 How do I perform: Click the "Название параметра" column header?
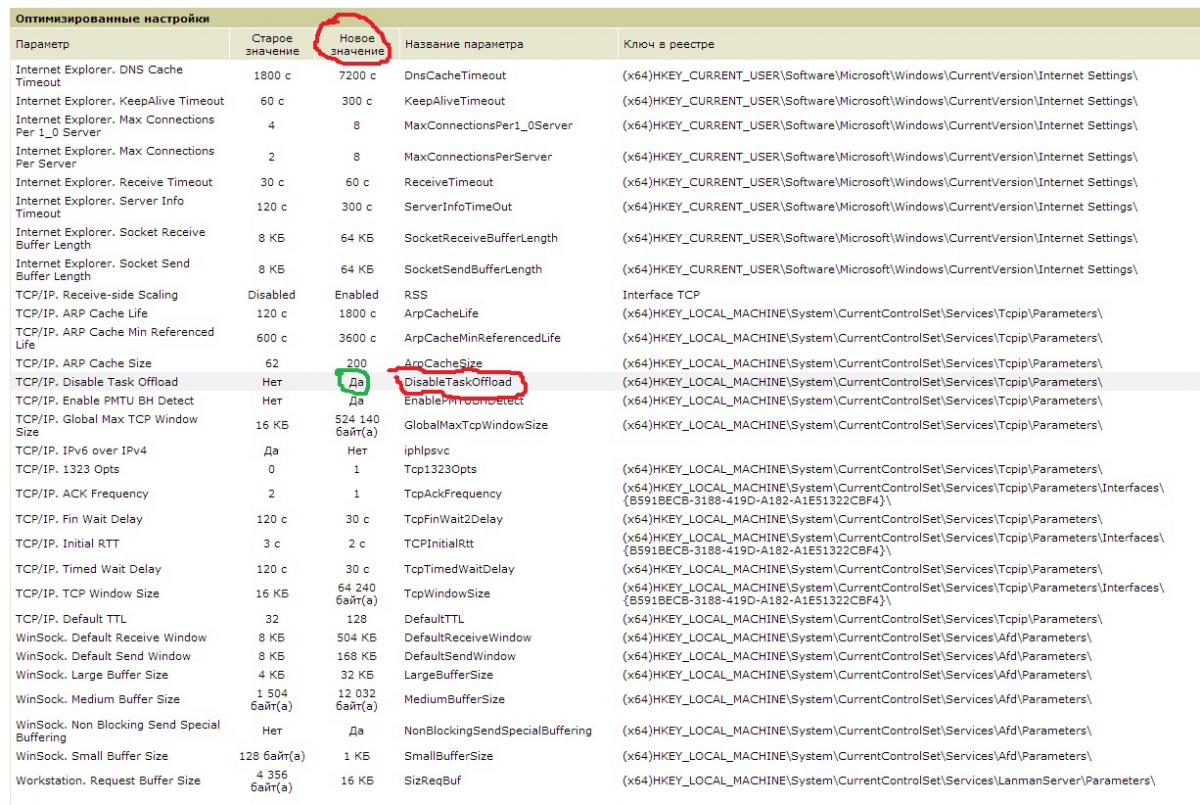(x=463, y=45)
